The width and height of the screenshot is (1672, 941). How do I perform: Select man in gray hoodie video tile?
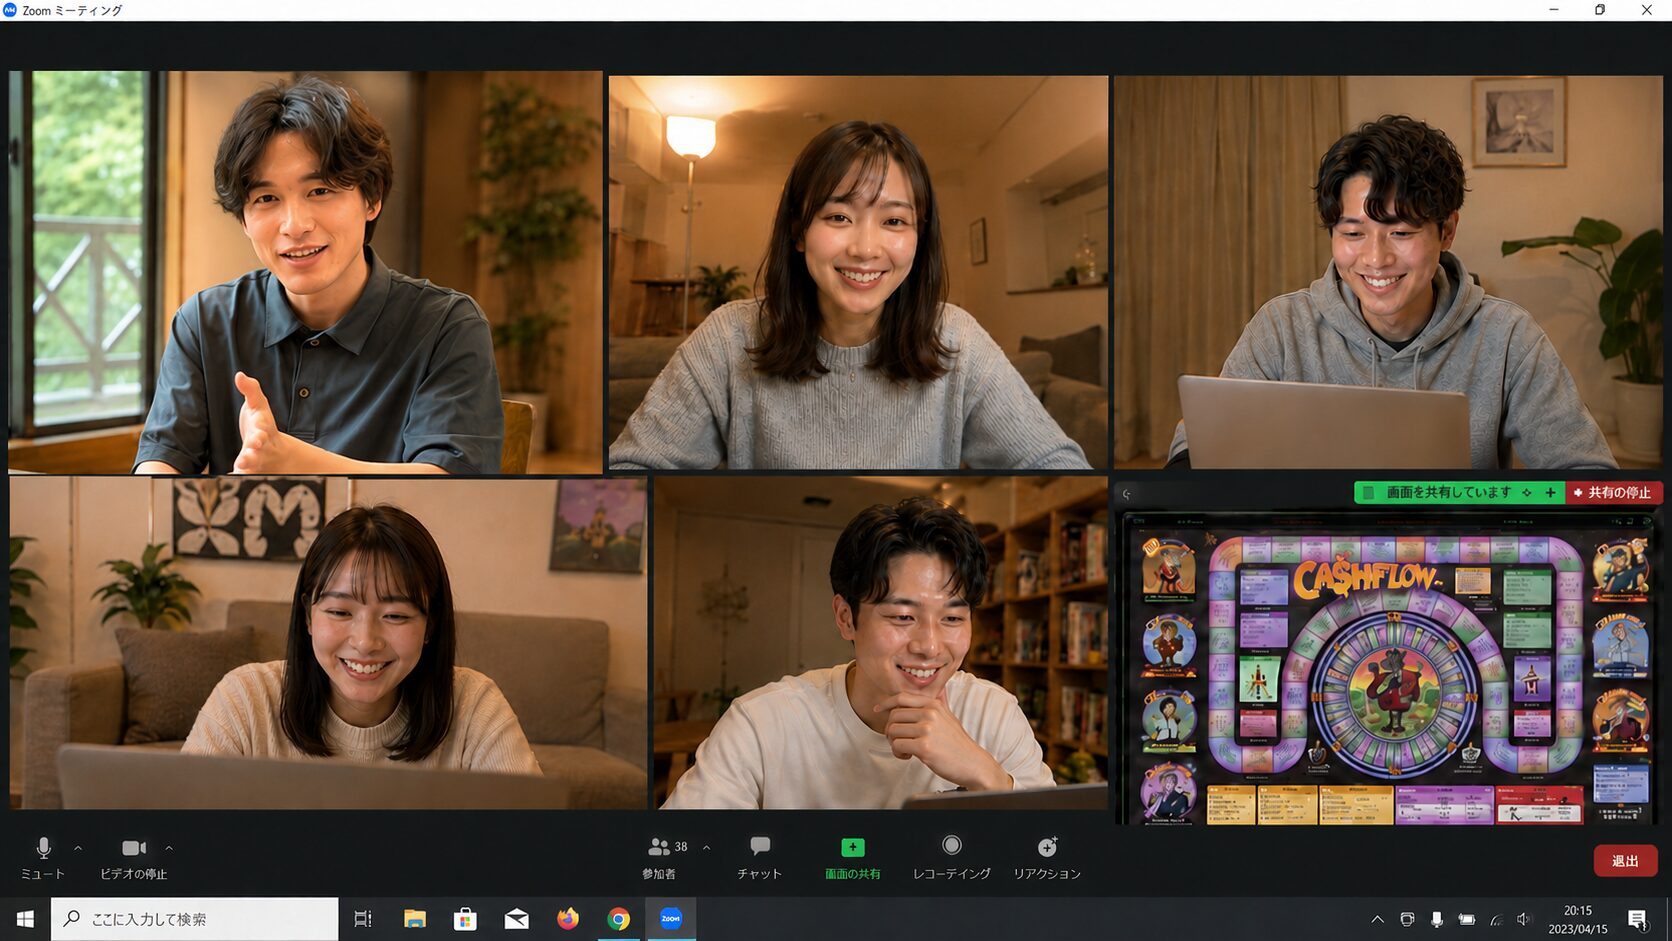(x=1388, y=272)
